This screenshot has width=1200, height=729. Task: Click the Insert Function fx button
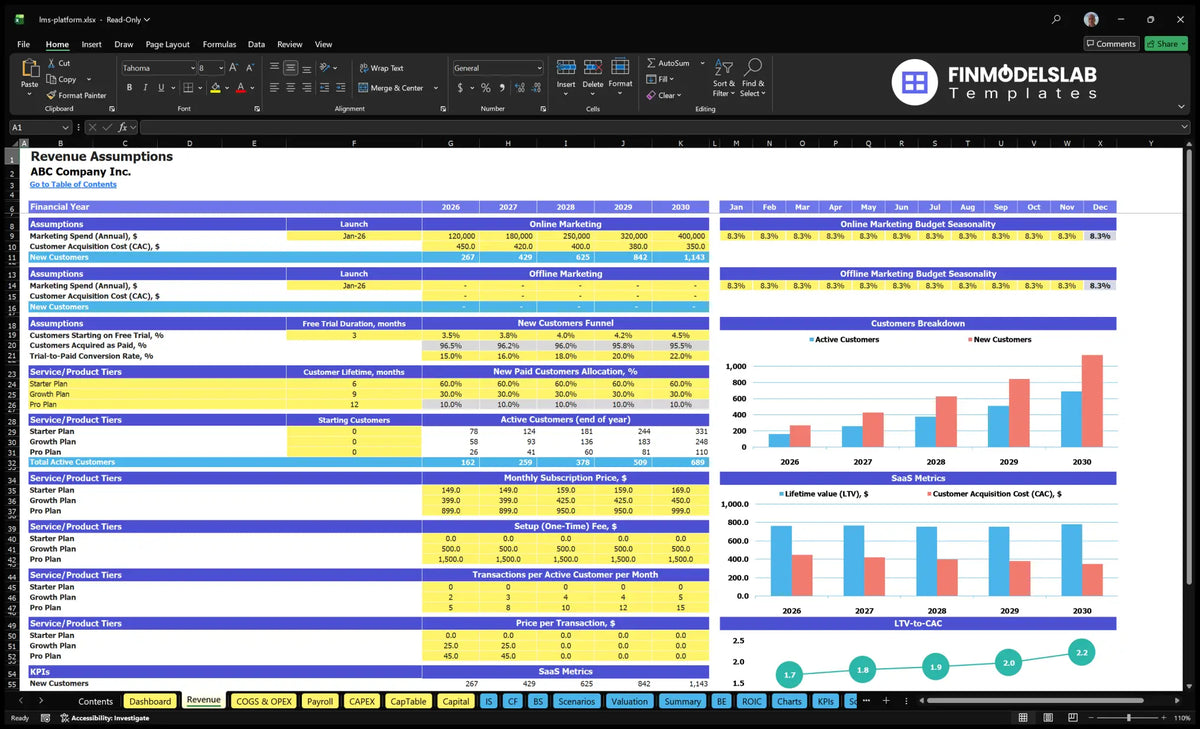coord(123,127)
